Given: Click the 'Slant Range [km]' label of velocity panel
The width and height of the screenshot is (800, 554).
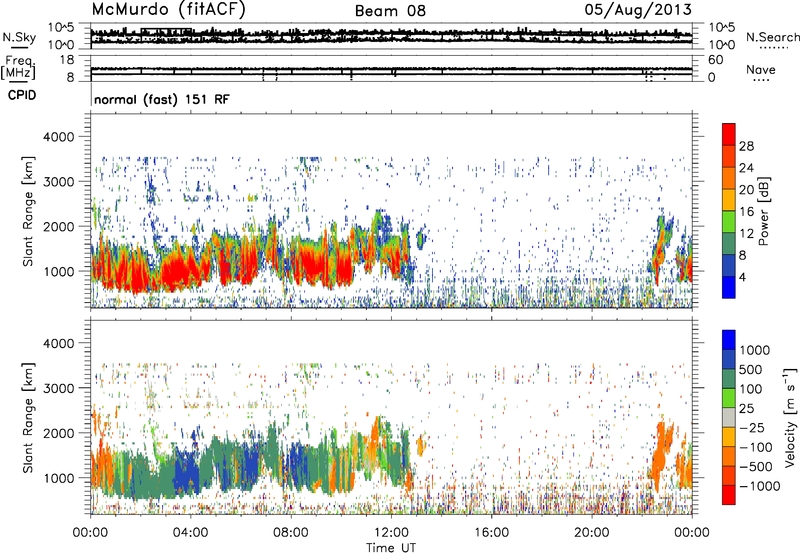Looking at the screenshot, I should (x=29, y=417).
